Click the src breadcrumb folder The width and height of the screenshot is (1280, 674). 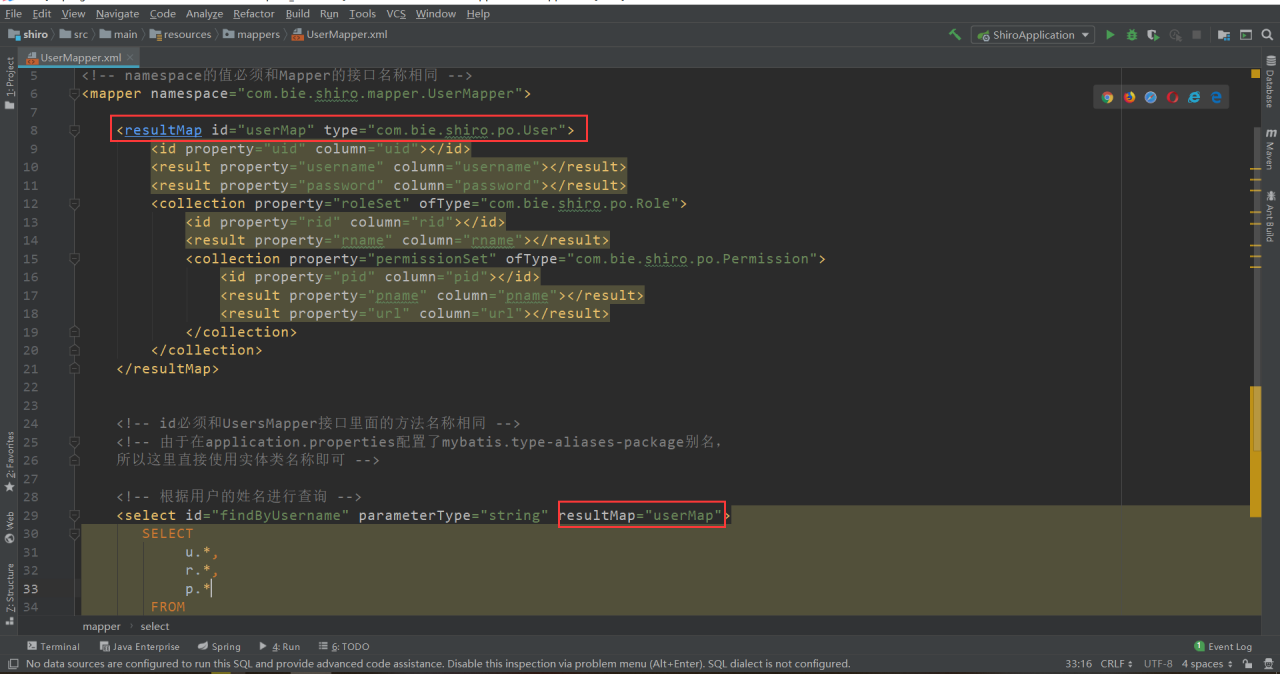(x=74, y=35)
